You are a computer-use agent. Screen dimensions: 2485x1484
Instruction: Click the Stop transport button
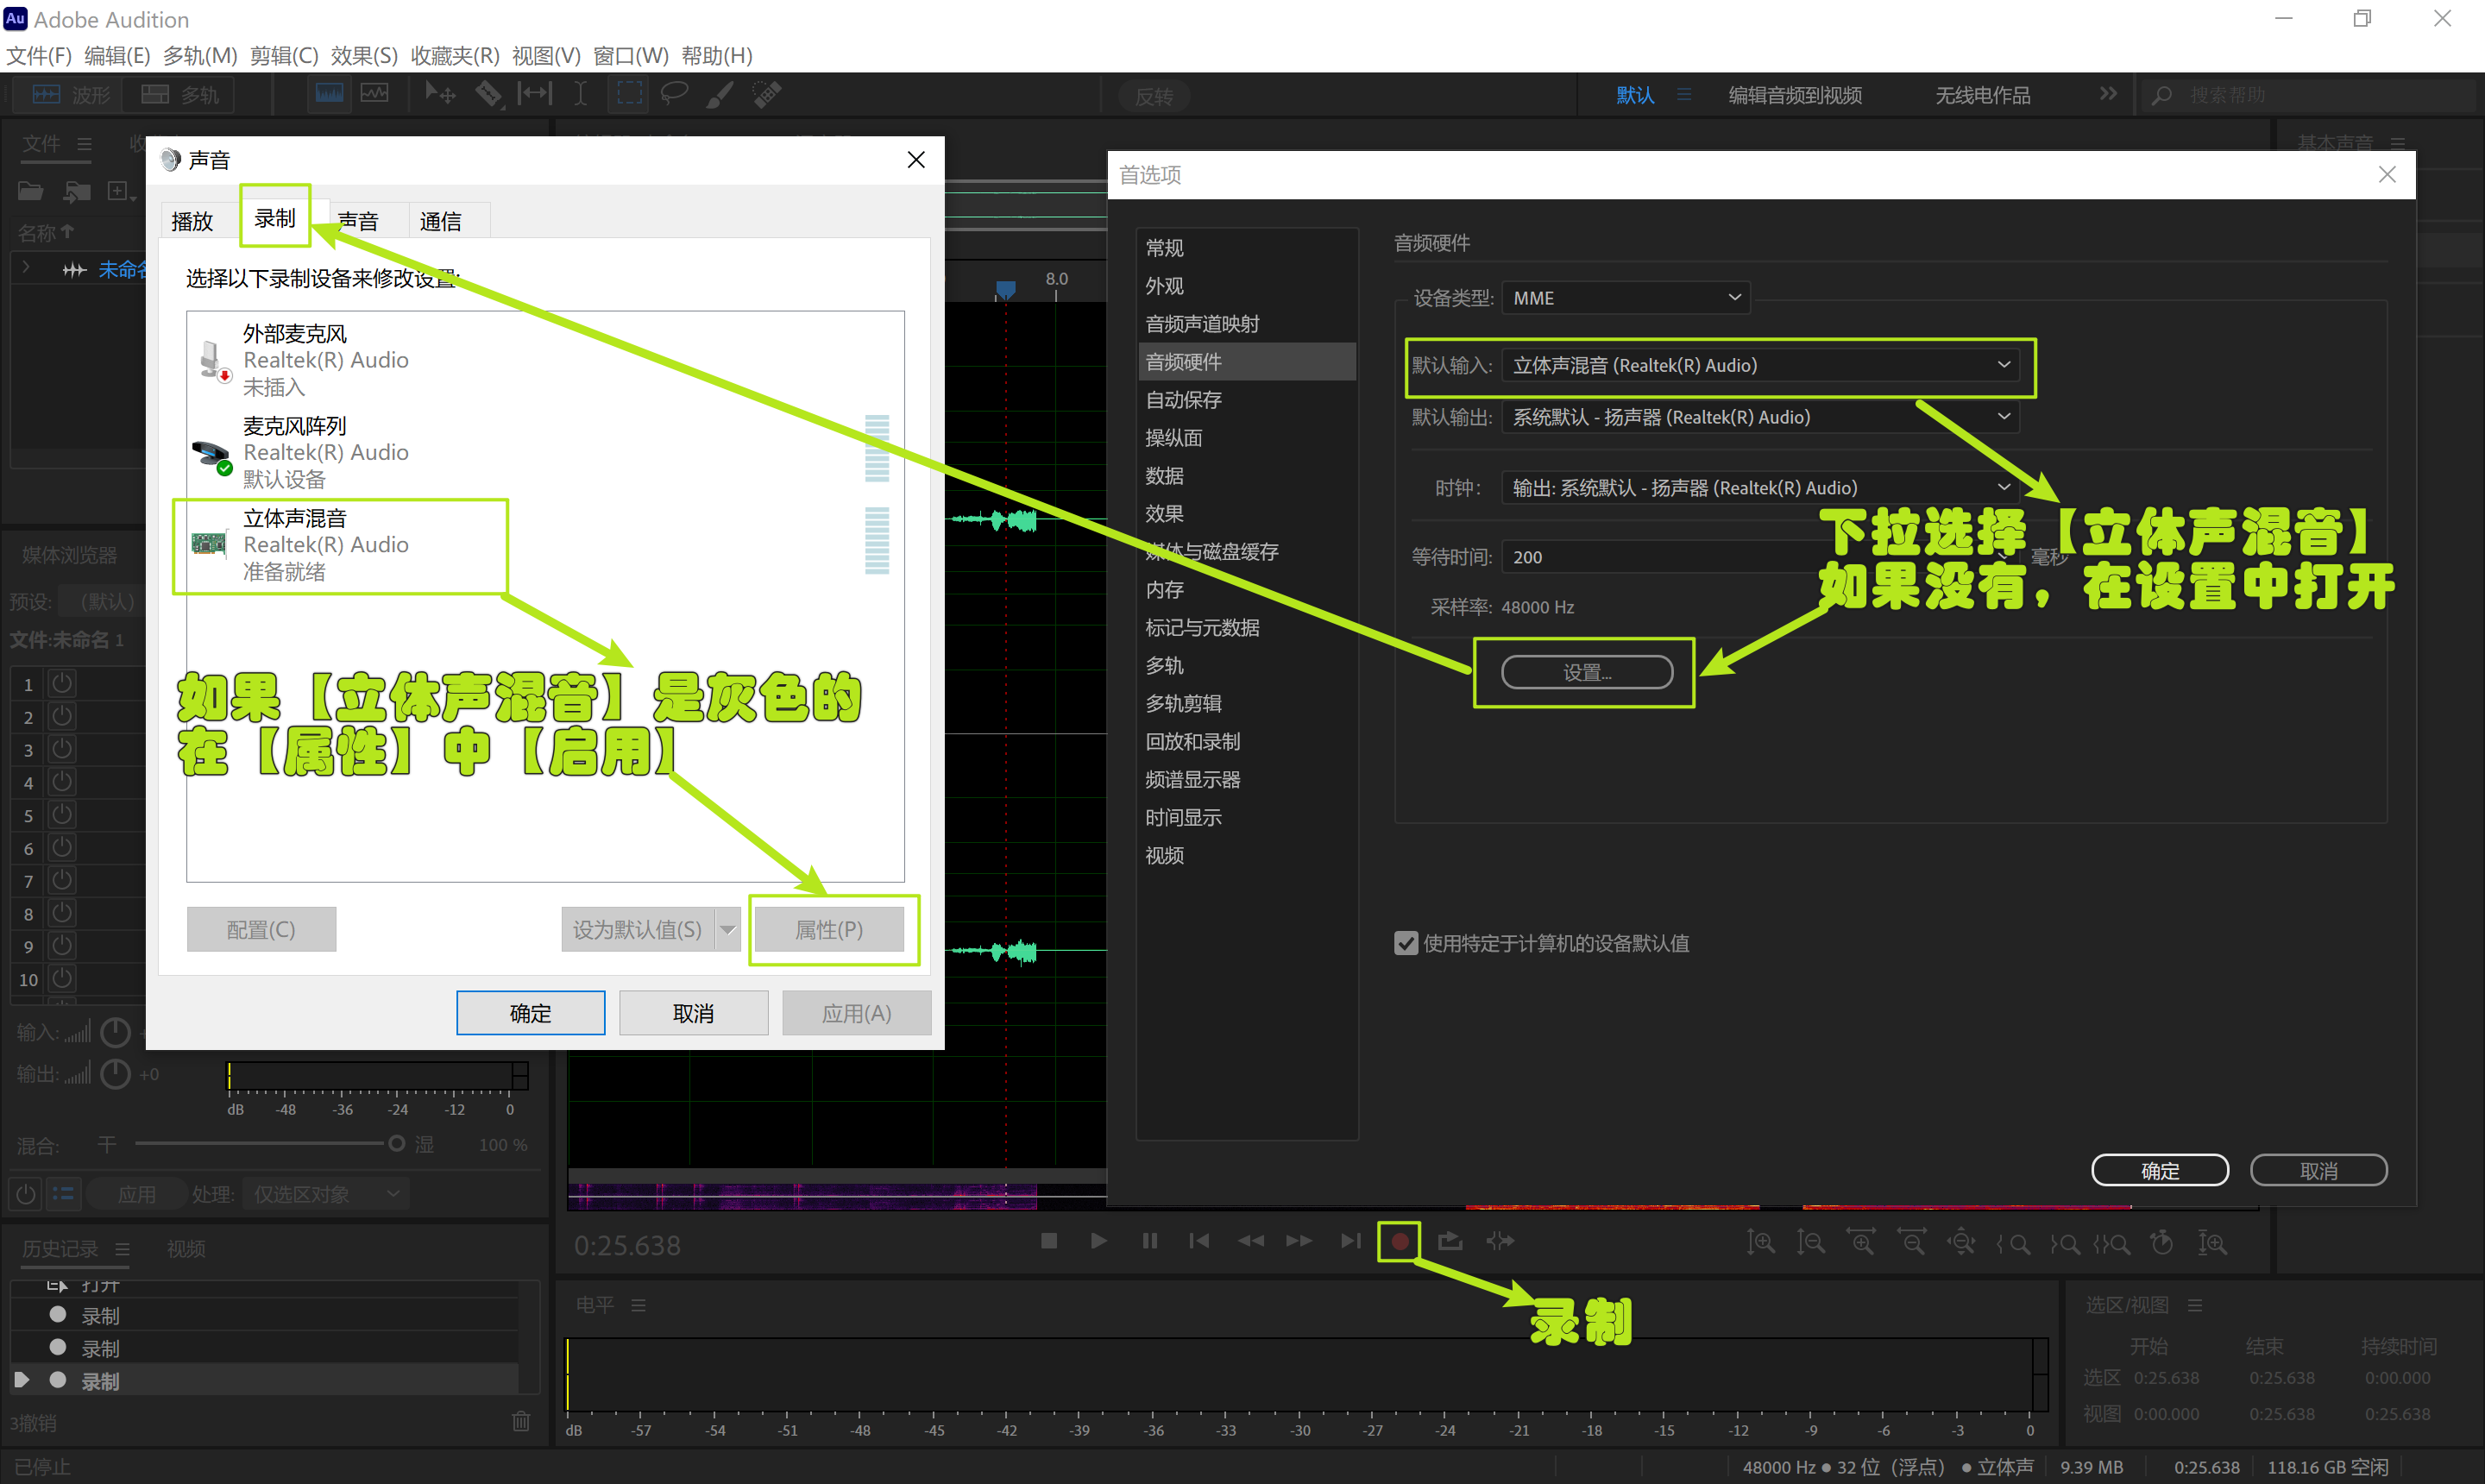pos(1048,1241)
